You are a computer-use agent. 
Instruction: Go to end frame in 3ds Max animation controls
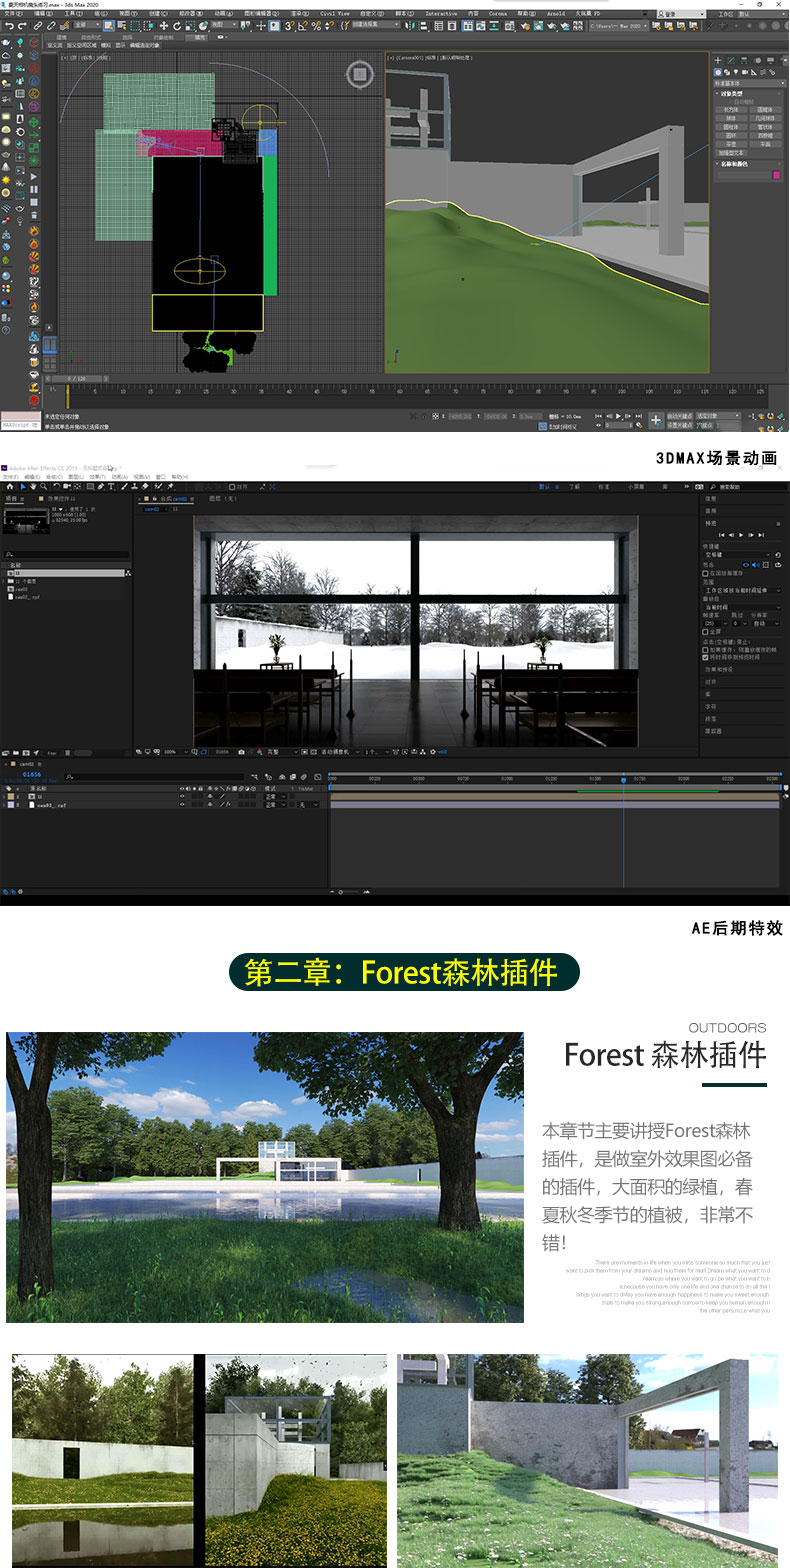(x=639, y=416)
